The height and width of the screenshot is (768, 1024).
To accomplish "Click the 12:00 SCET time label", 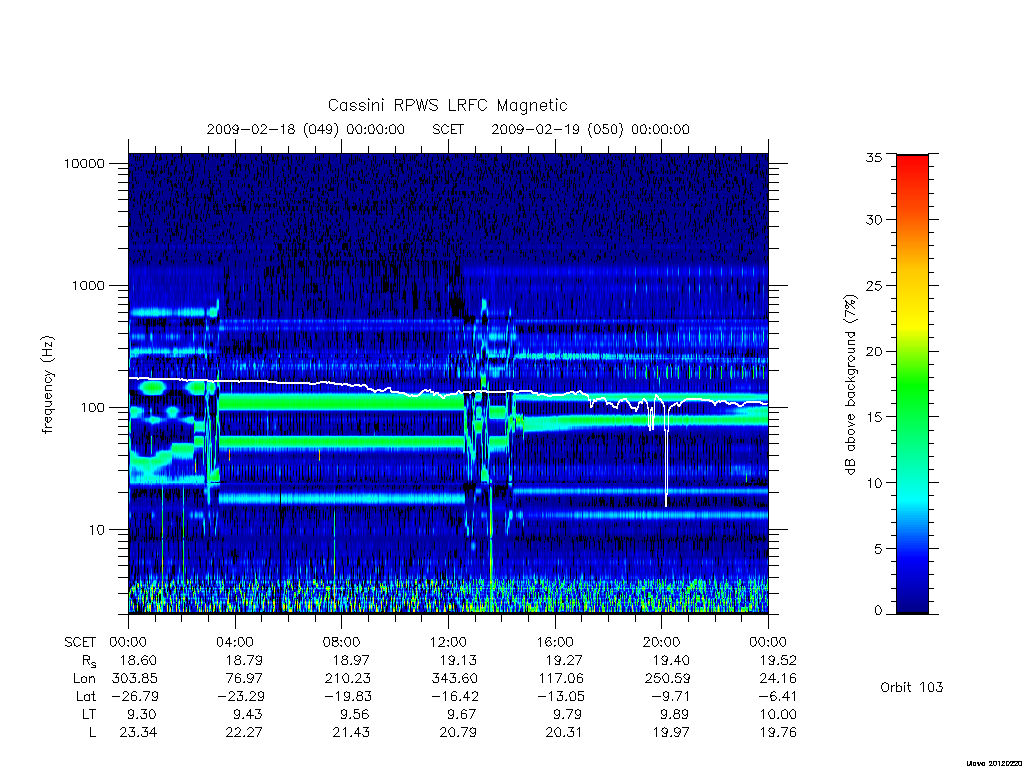I will pos(448,642).
